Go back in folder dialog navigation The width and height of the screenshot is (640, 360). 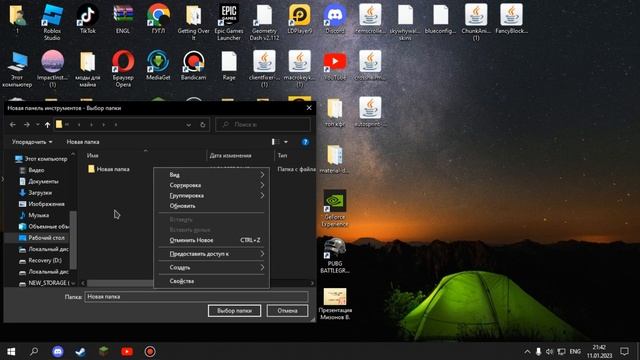(x=13, y=124)
